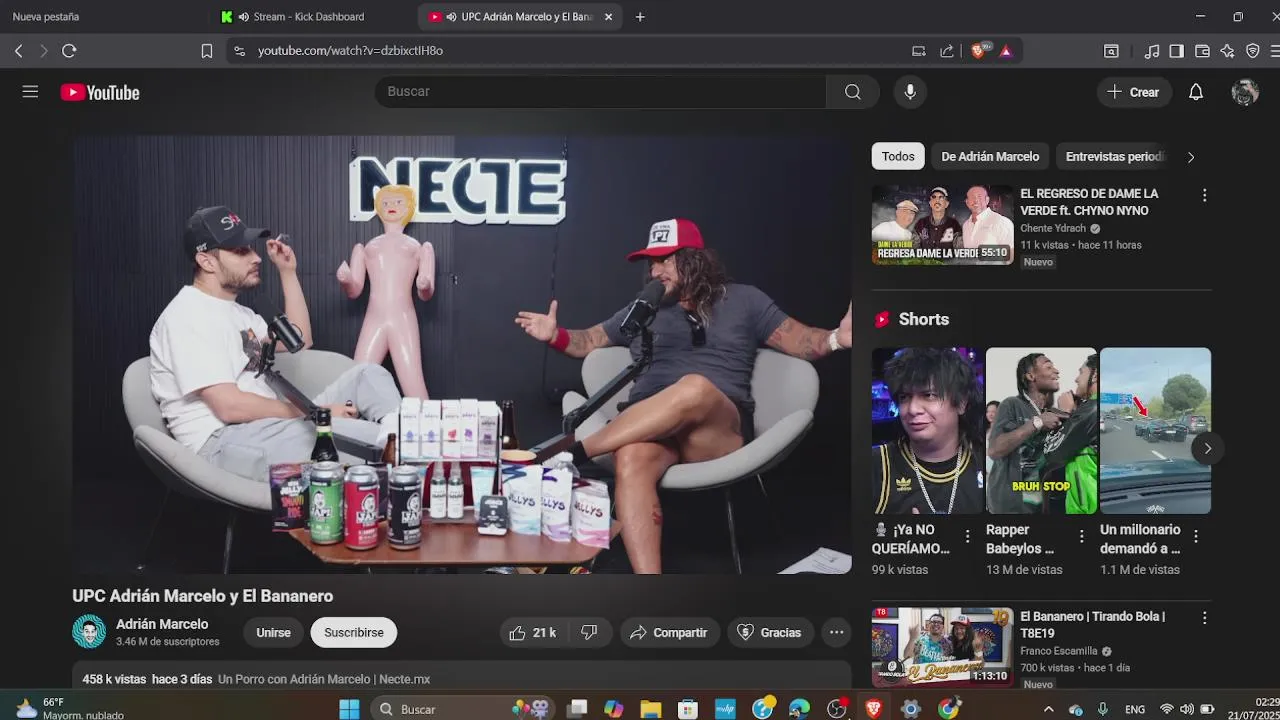
Task: Bookmark this page in the address bar
Action: (x=206, y=50)
